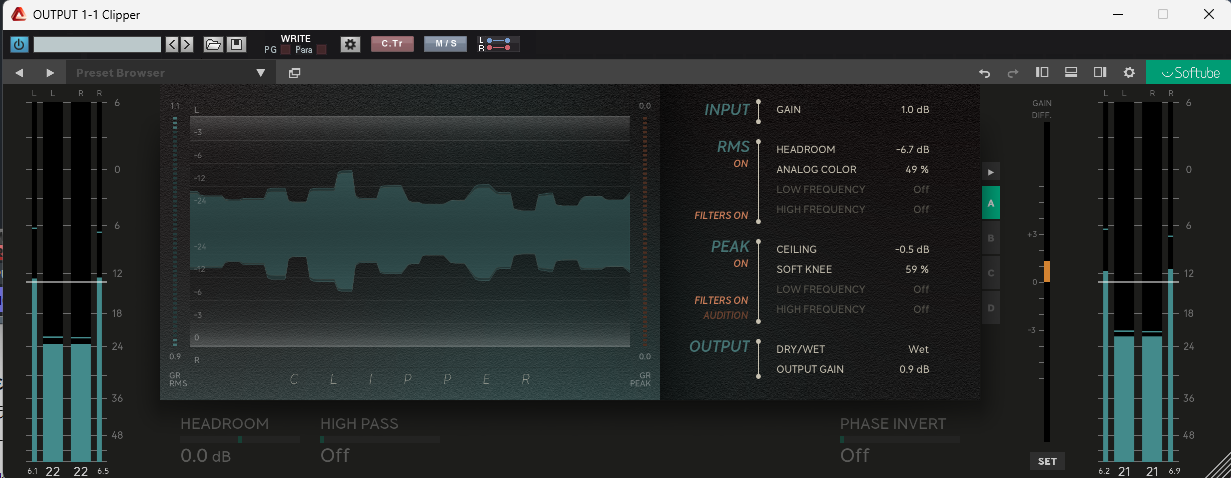This screenshot has height=478, width=1231.
Task: Click the preset name field in top bar
Action: coord(97,44)
